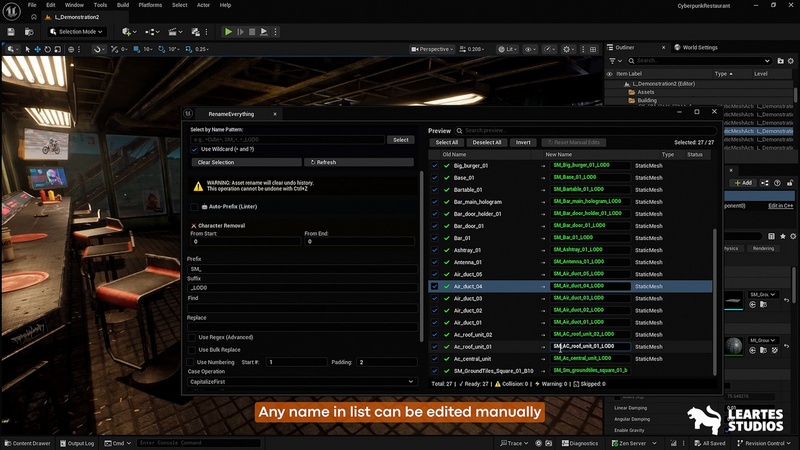
Task: Open the Content Drawer
Action: pos(28,443)
